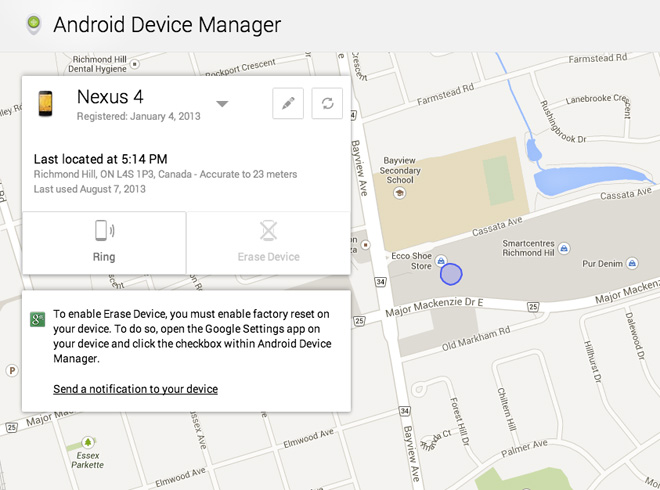Click the Hillhurst Dr label
660x490 pixels.
[x=593, y=361]
